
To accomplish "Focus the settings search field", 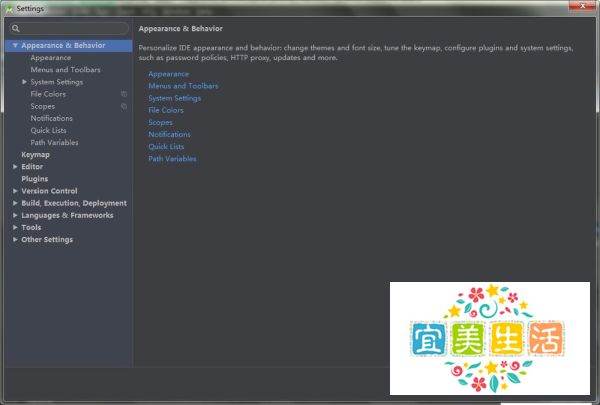I will pyautogui.click(x=69, y=28).
